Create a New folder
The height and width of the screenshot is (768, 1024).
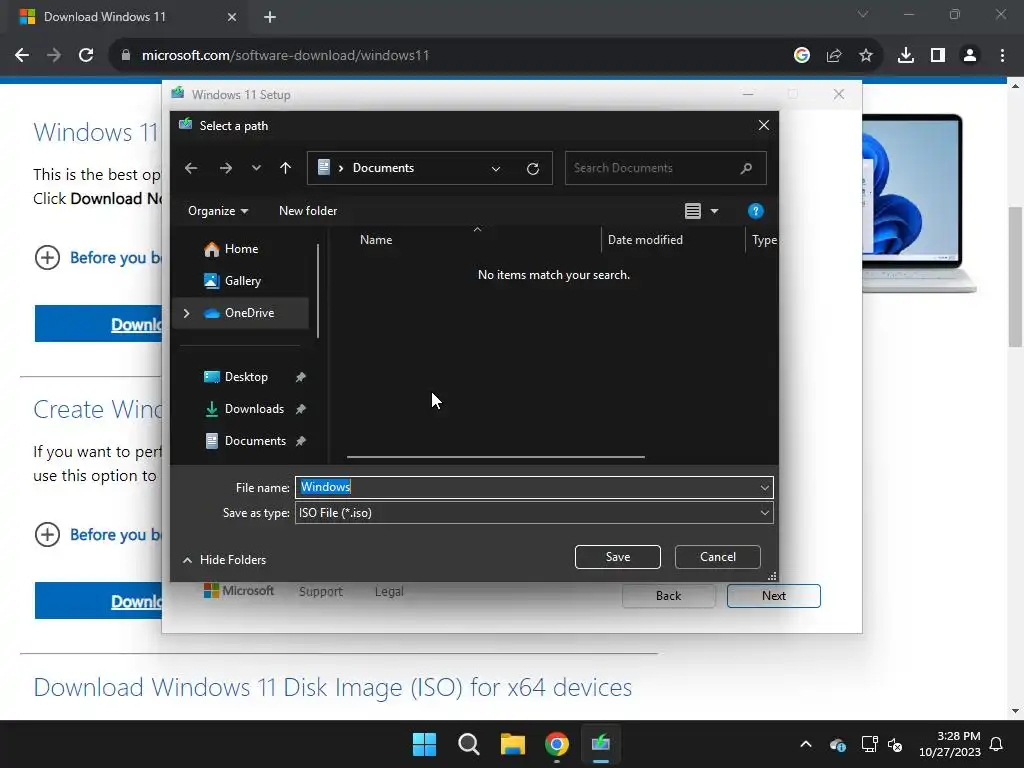point(308,211)
